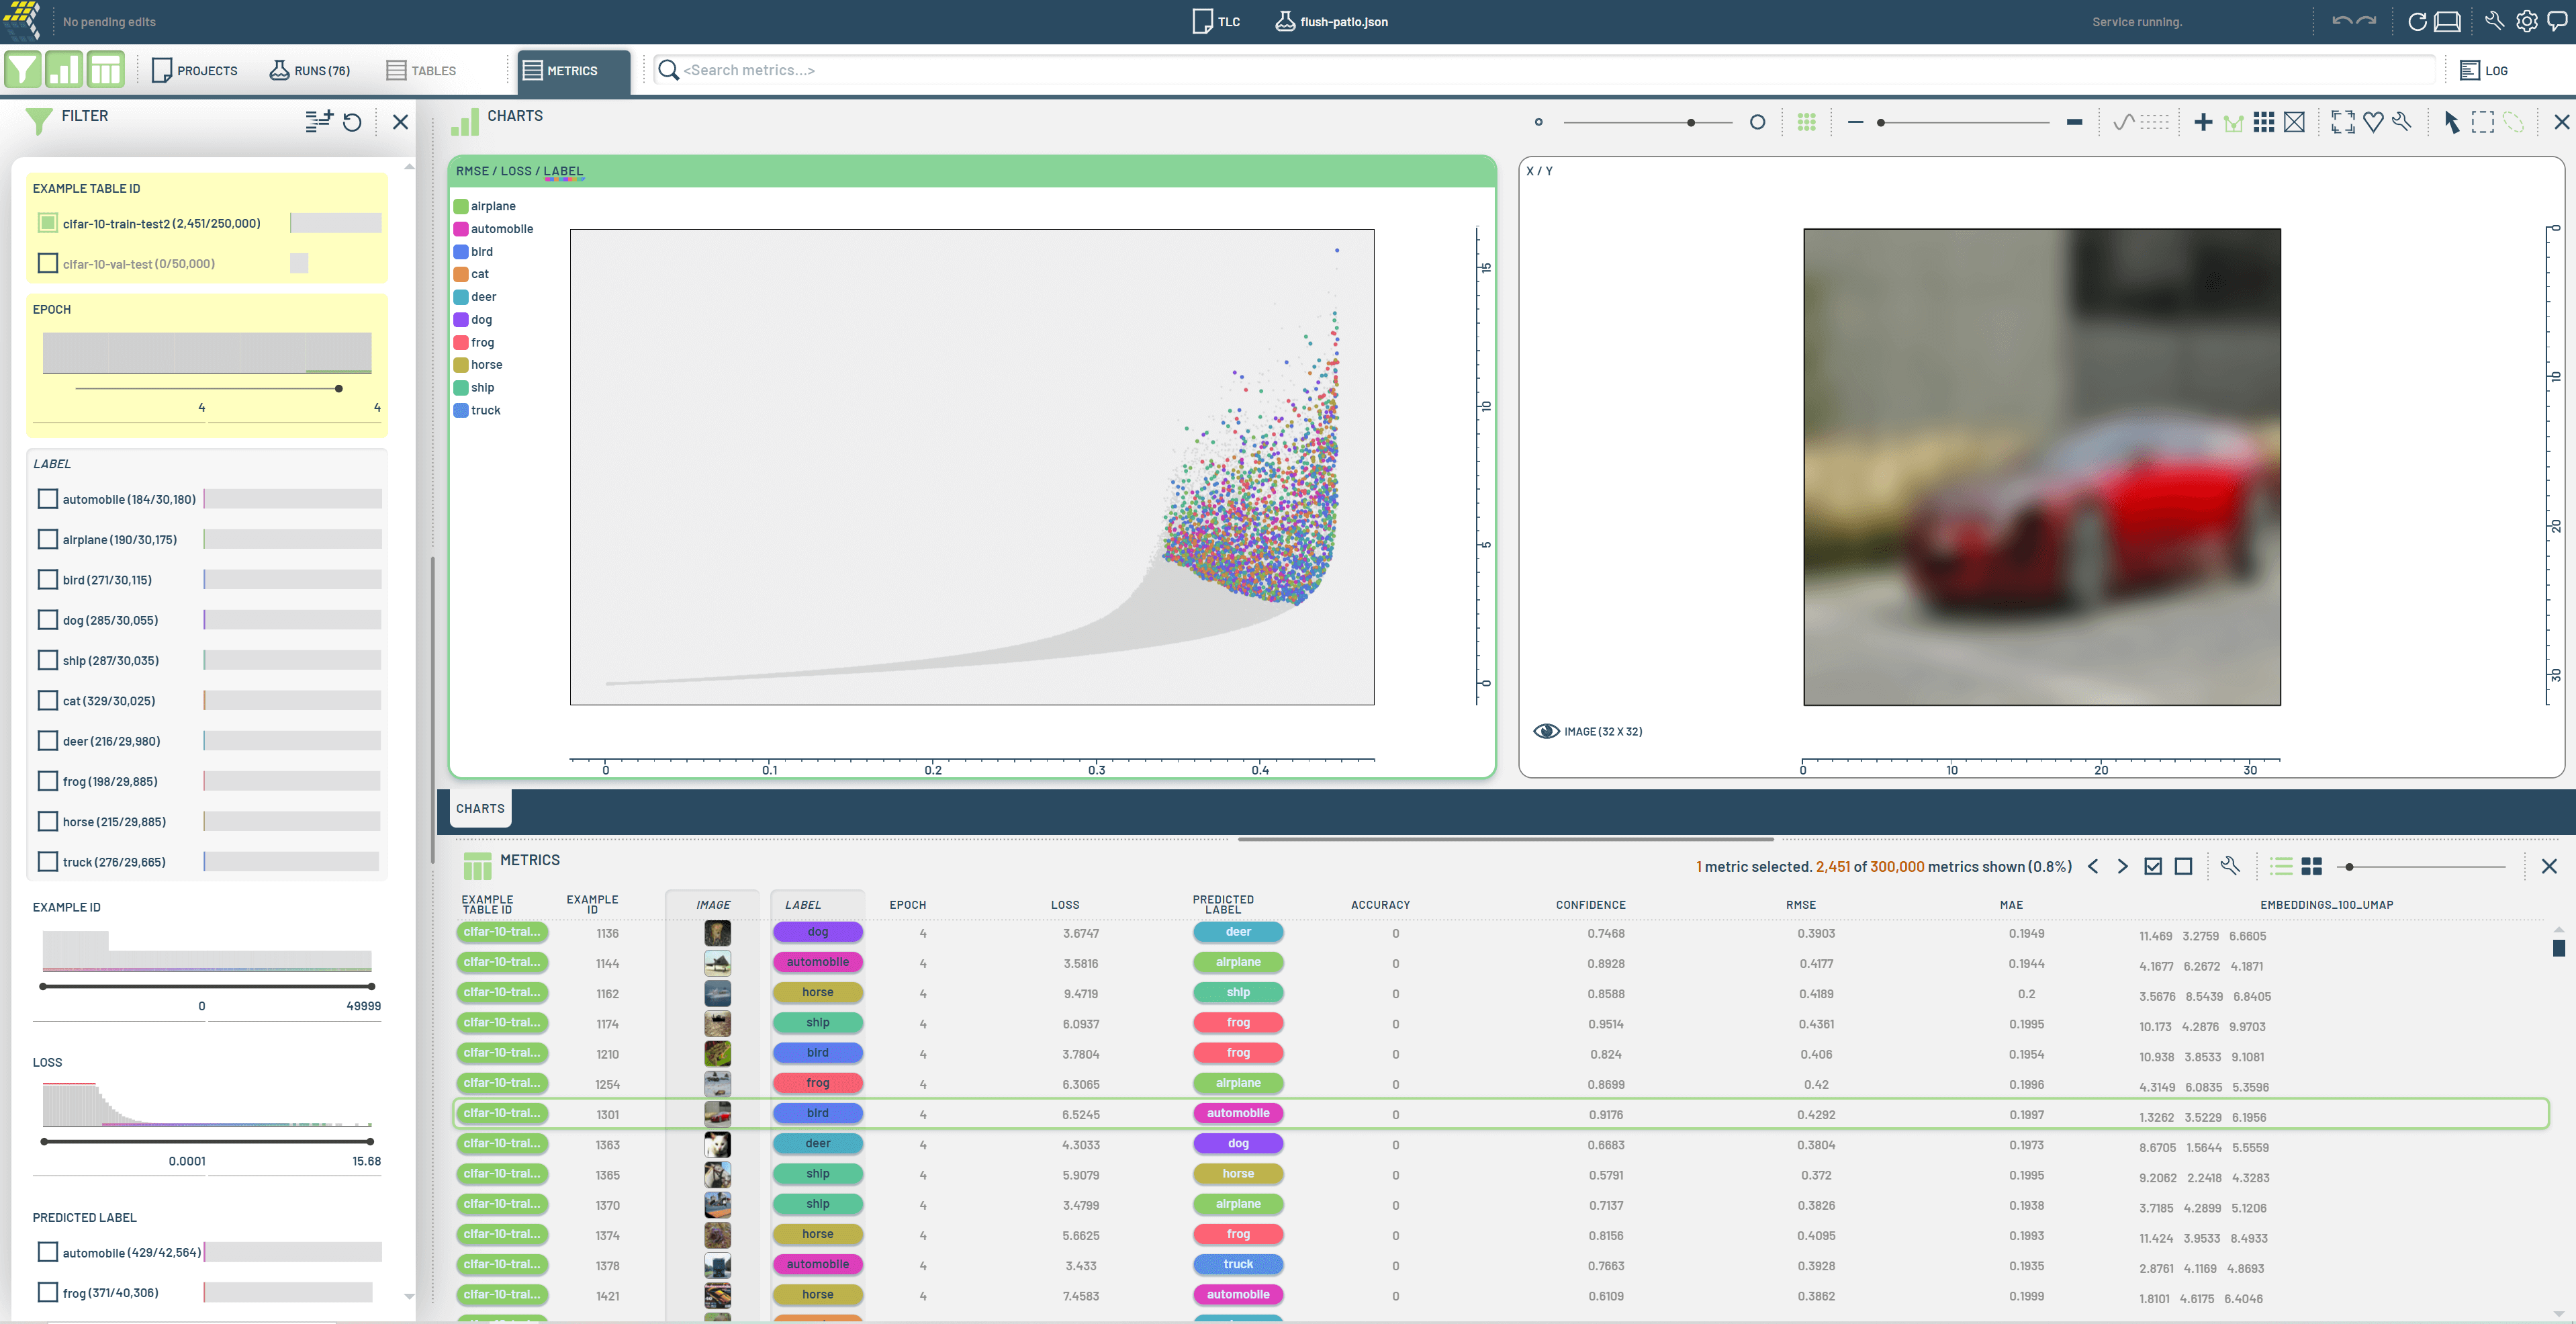The height and width of the screenshot is (1324, 2576).
Task: Check the automobile label filter
Action: point(47,499)
